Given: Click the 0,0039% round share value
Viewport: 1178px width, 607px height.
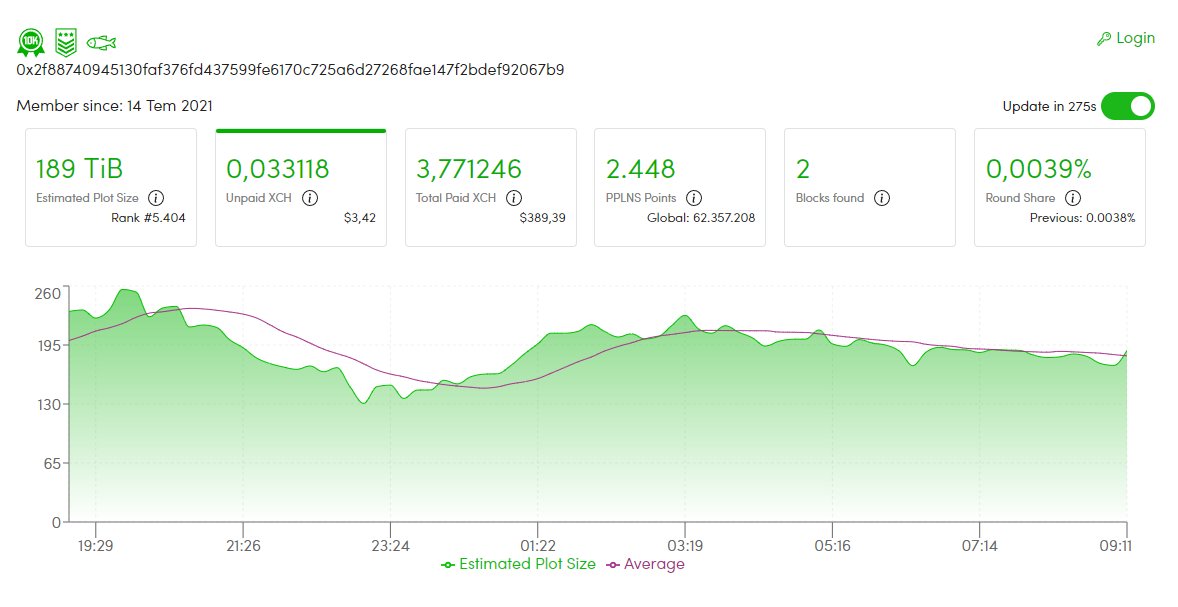Looking at the screenshot, I should (1039, 169).
